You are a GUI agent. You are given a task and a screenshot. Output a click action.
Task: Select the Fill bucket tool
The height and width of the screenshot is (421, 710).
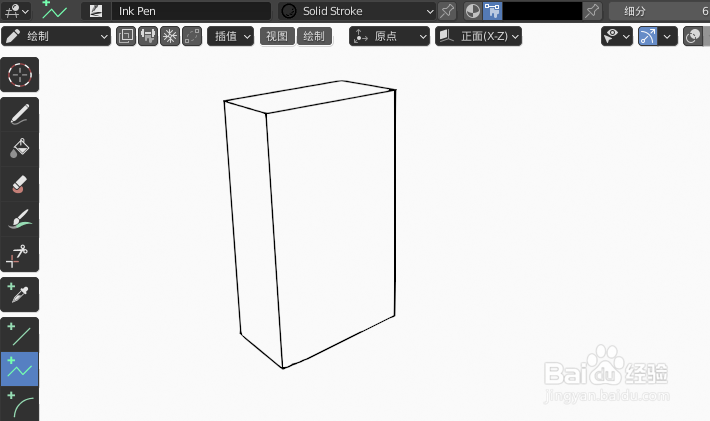19,149
